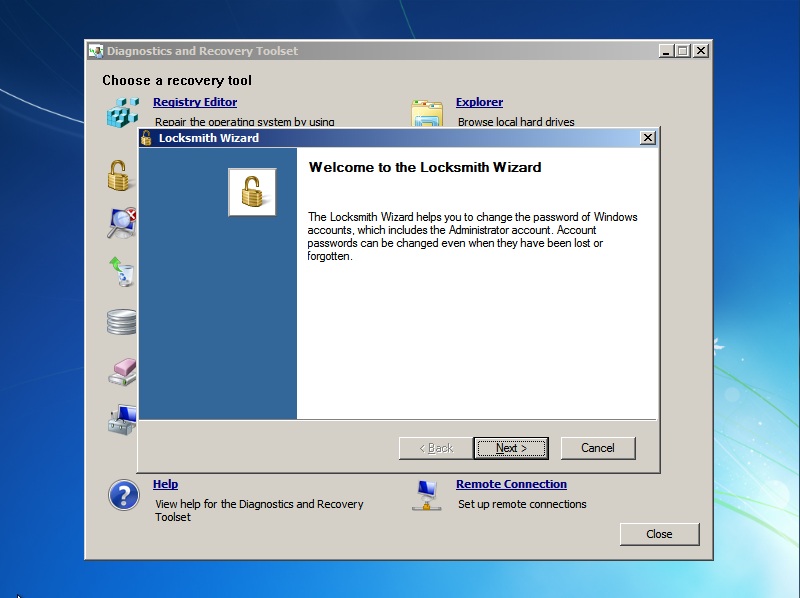Click the Locksmith Wizard description paragraph
This screenshot has width=800, height=598.
coord(472,237)
